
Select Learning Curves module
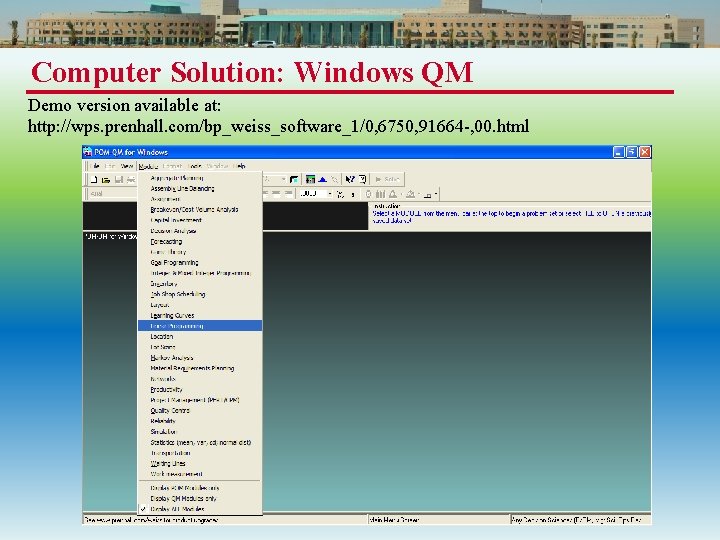point(200,315)
